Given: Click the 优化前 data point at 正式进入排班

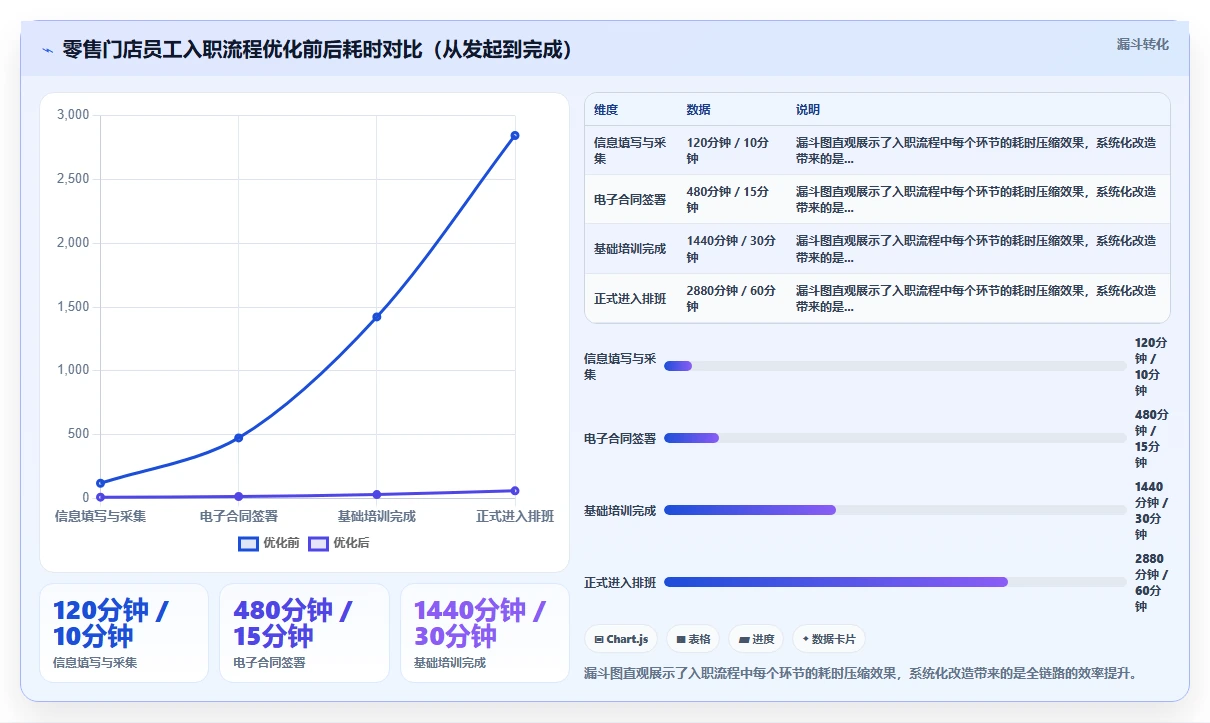Looking at the screenshot, I should tap(515, 135).
